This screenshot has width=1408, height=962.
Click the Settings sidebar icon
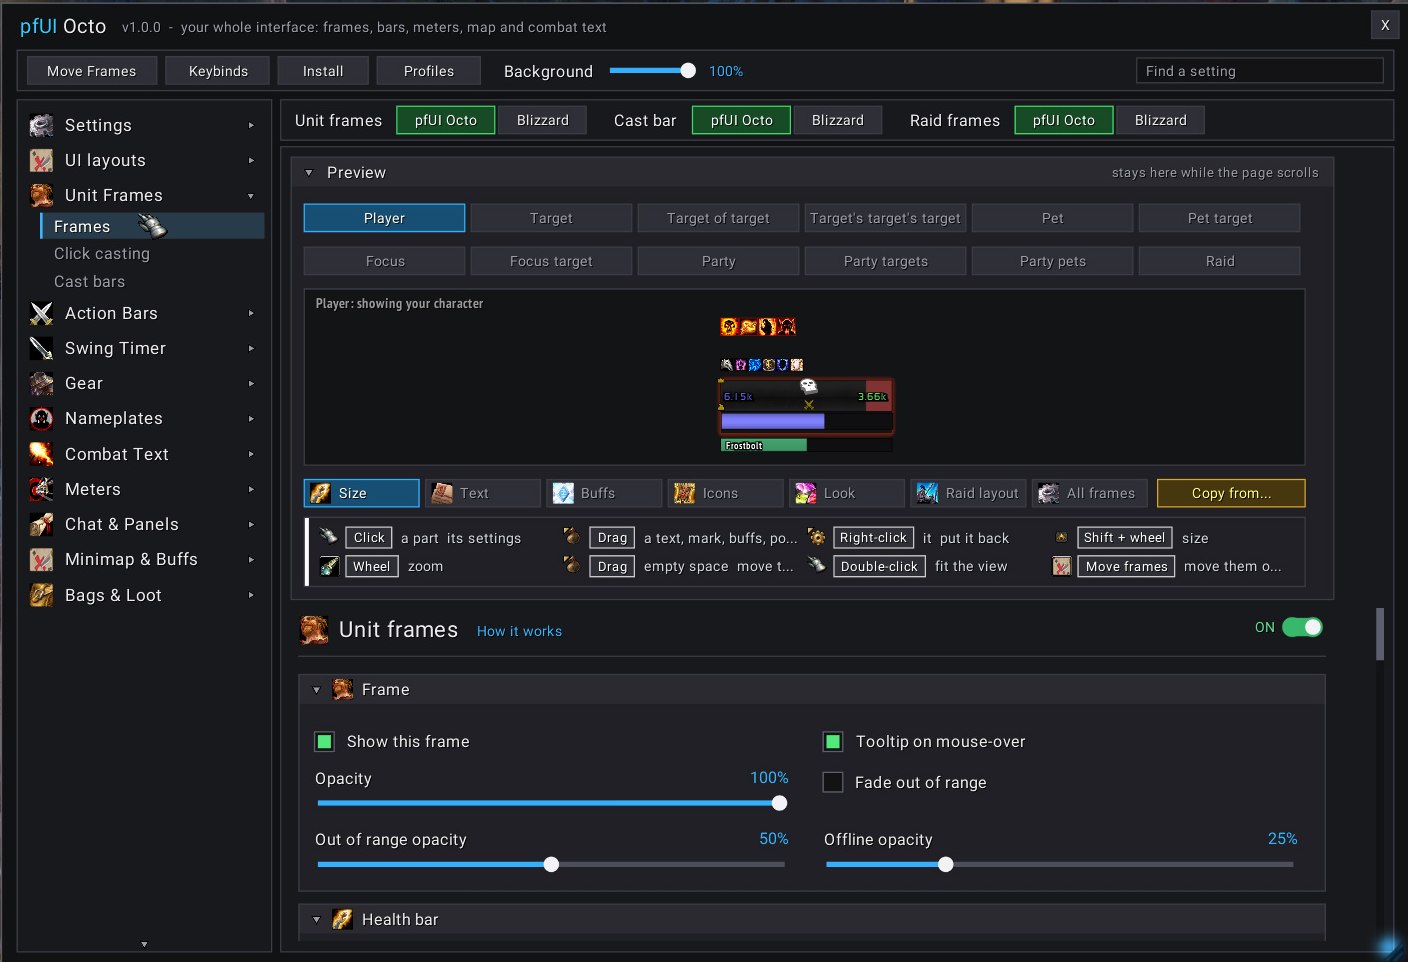point(41,125)
